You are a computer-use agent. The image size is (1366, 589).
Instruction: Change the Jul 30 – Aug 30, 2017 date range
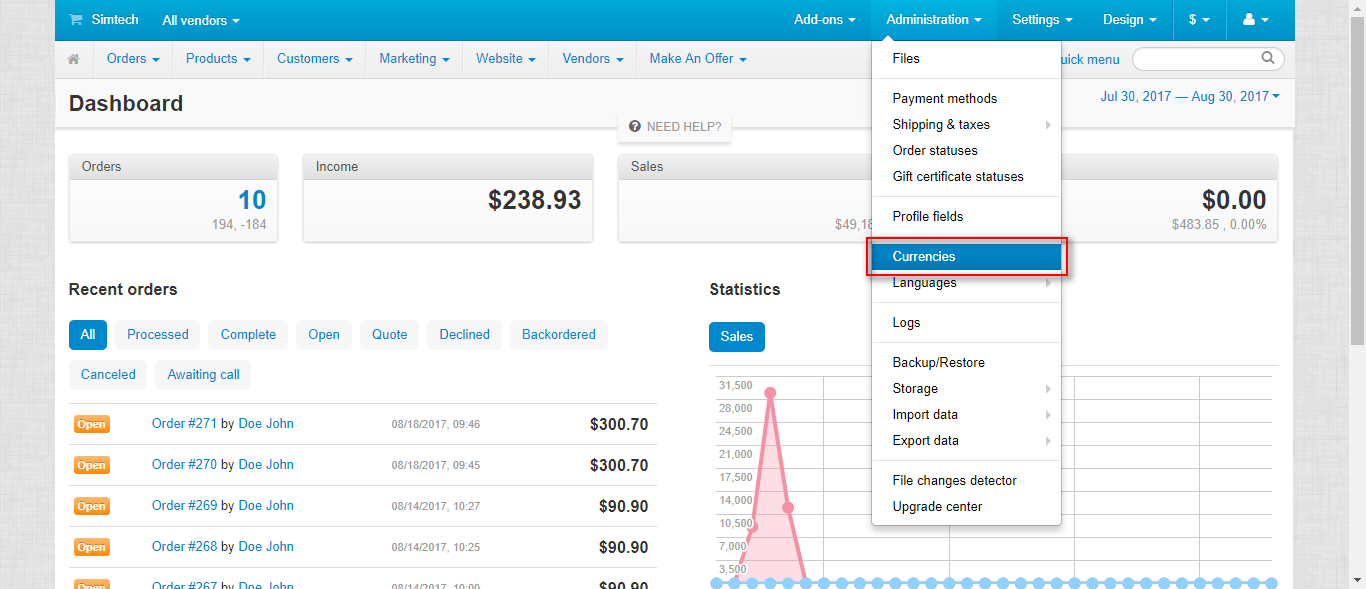click(1190, 97)
